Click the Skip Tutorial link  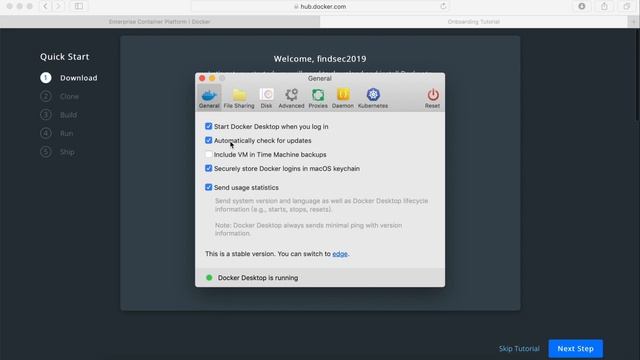pos(519,349)
